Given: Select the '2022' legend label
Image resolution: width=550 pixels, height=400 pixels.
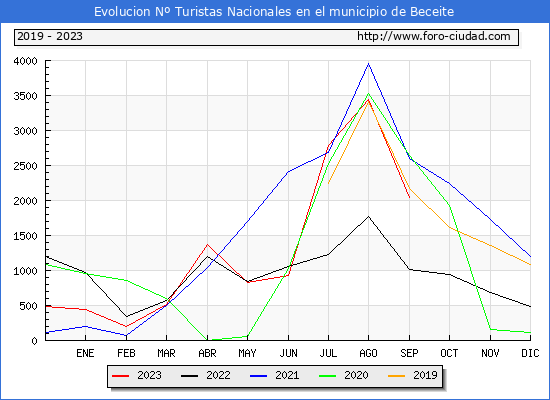Looking at the screenshot, I should [218, 375].
